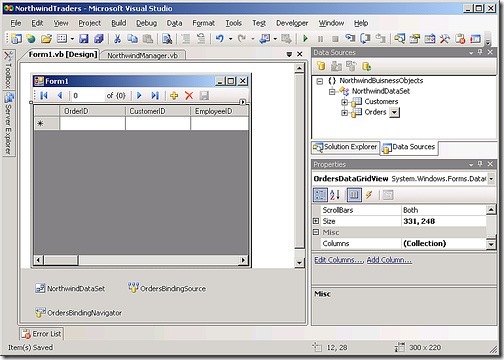
Task: Click the New Project toolbar icon
Action: [x=16, y=39]
